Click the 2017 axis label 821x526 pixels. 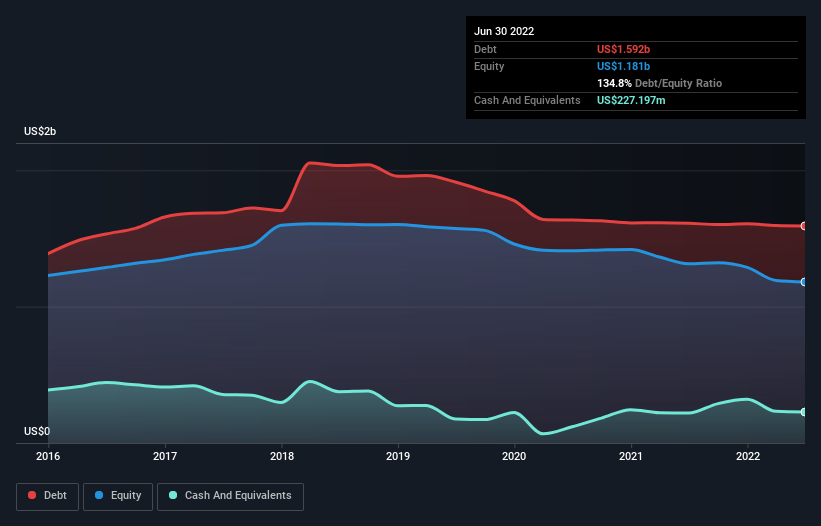coord(165,456)
